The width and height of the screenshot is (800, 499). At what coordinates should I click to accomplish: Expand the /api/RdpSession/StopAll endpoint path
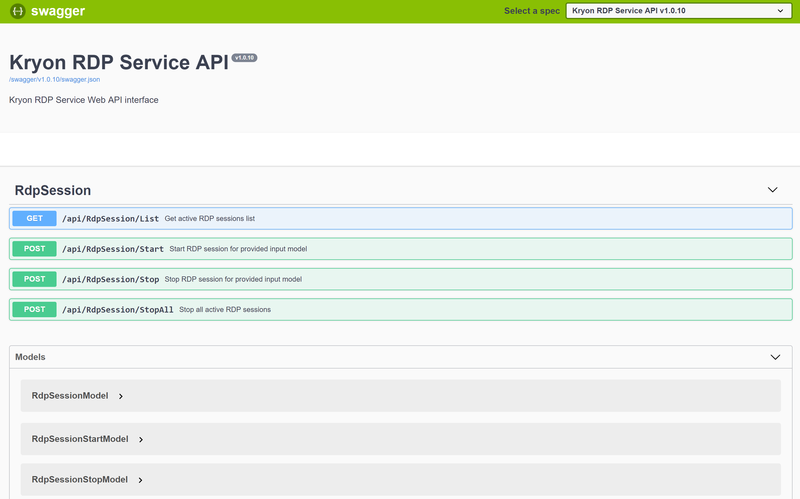(118, 310)
